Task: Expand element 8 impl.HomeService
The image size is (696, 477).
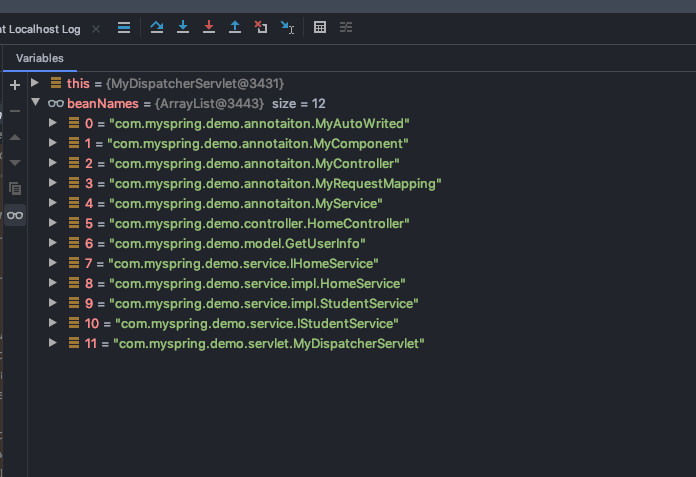Action: click(x=52, y=282)
